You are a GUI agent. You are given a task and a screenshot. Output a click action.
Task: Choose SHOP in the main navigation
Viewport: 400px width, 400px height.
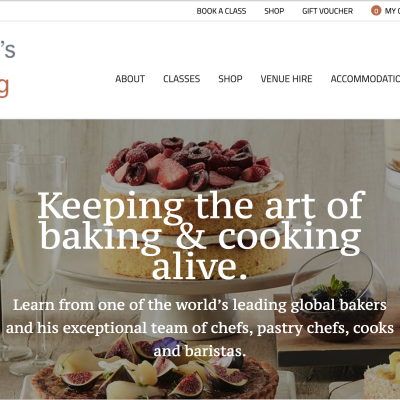(x=230, y=79)
